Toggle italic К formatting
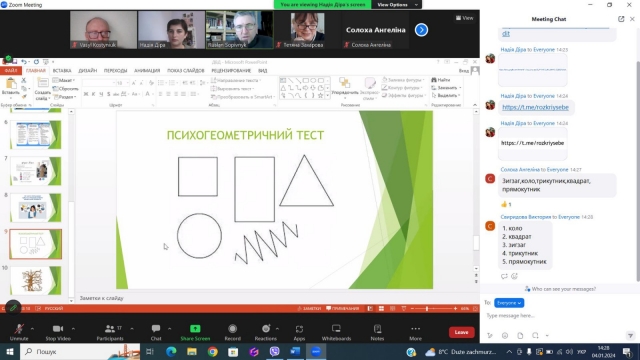The height and width of the screenshot is (360, 640). coord(93,94)
